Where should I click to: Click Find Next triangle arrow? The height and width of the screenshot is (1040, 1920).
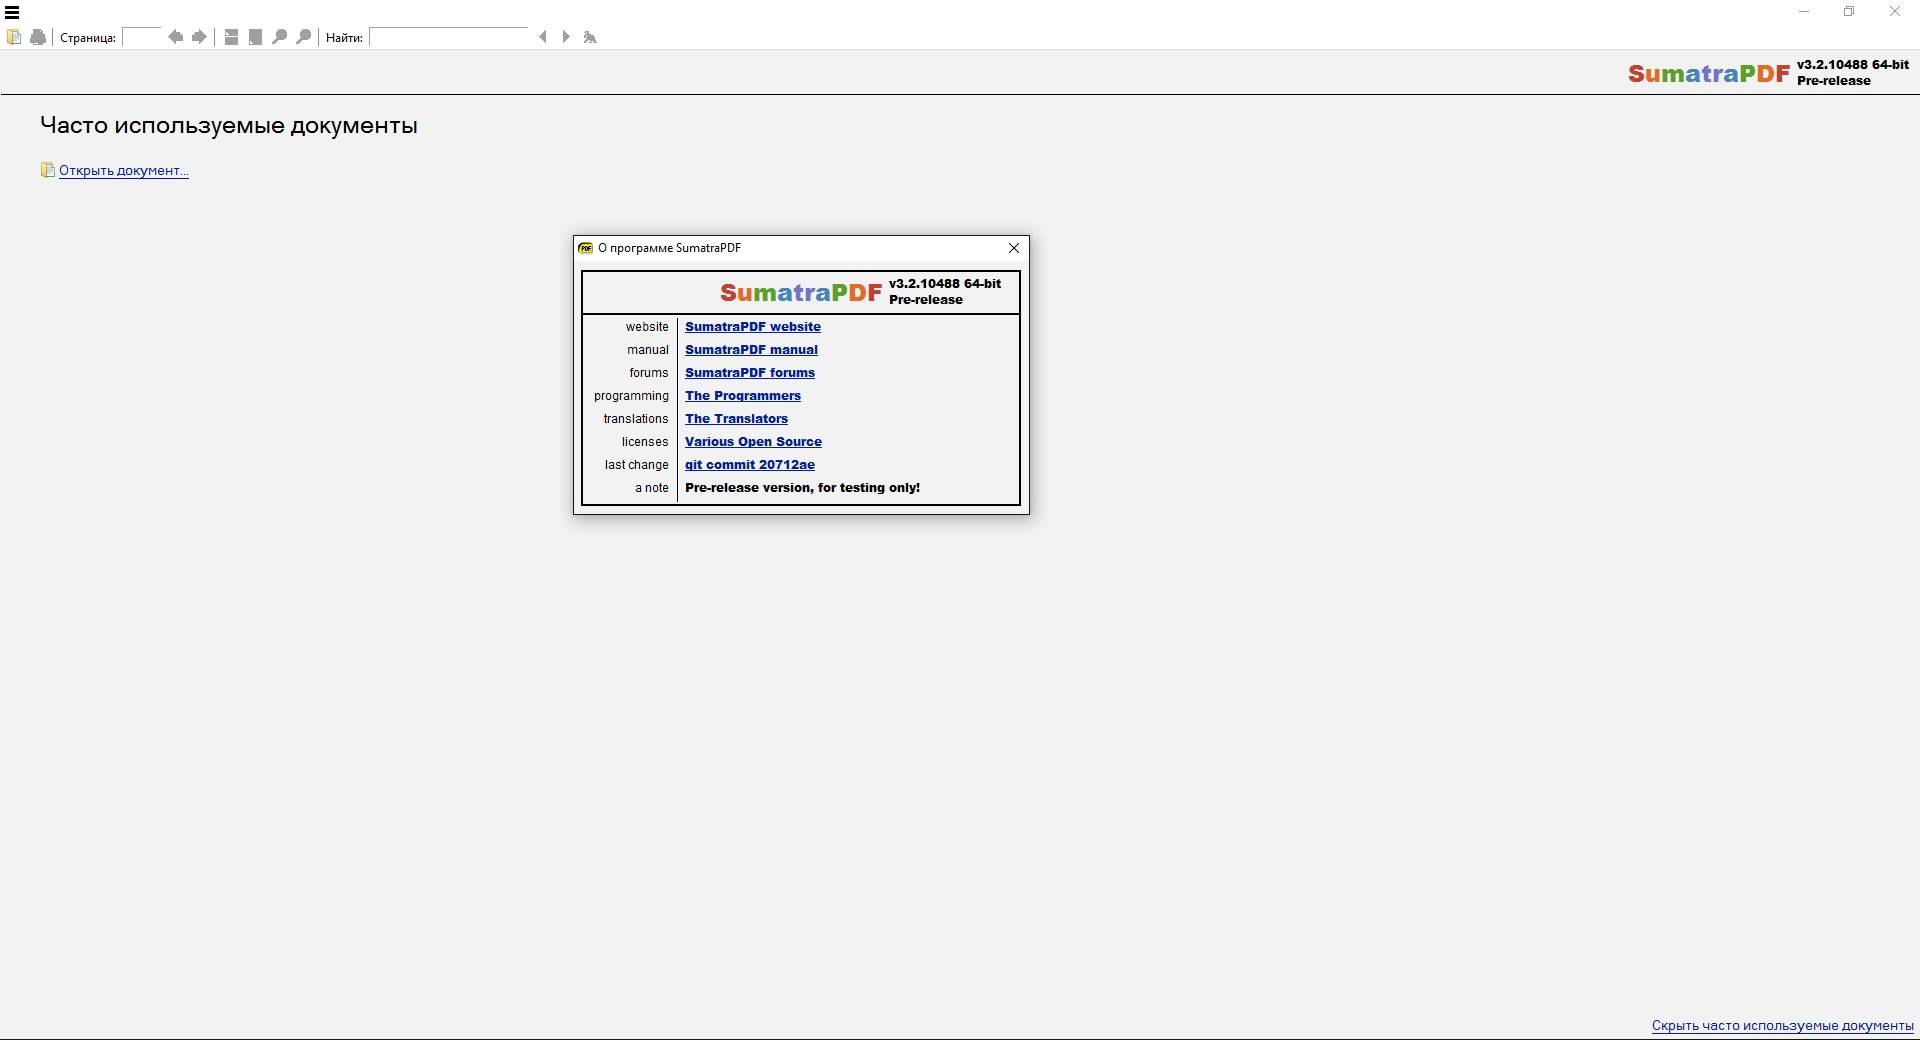pos(566,37)
